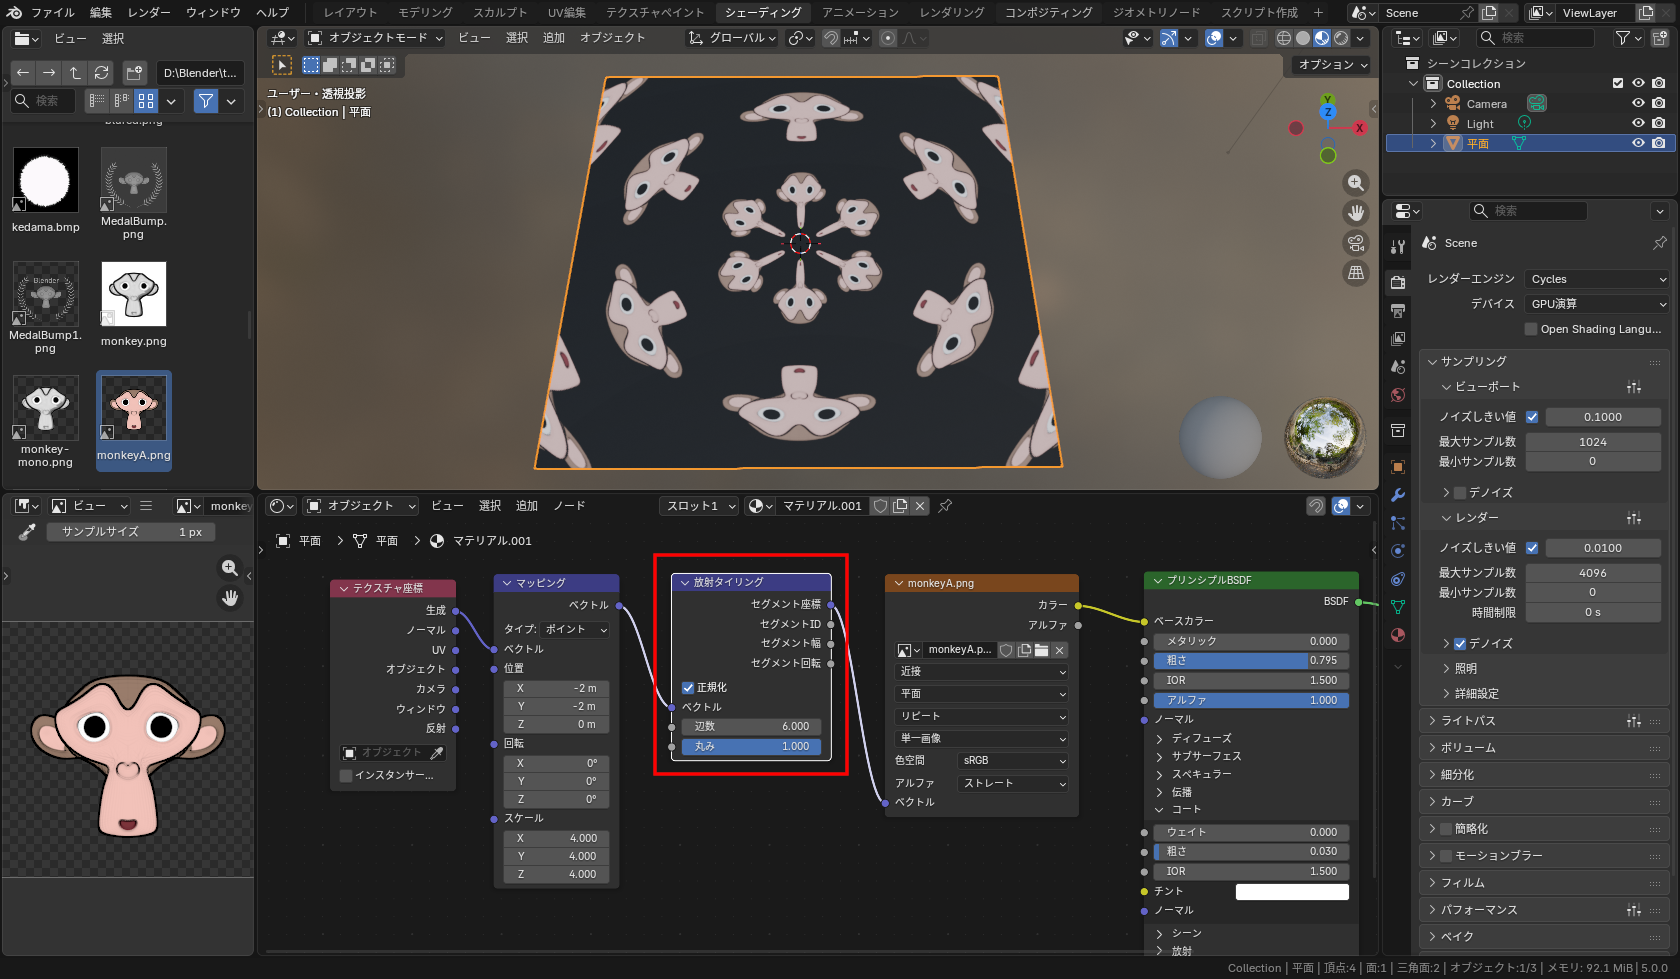Select solid viewport shading
The height and width of the screenshot is (979, 1680).
click(x=1303, y=38)
